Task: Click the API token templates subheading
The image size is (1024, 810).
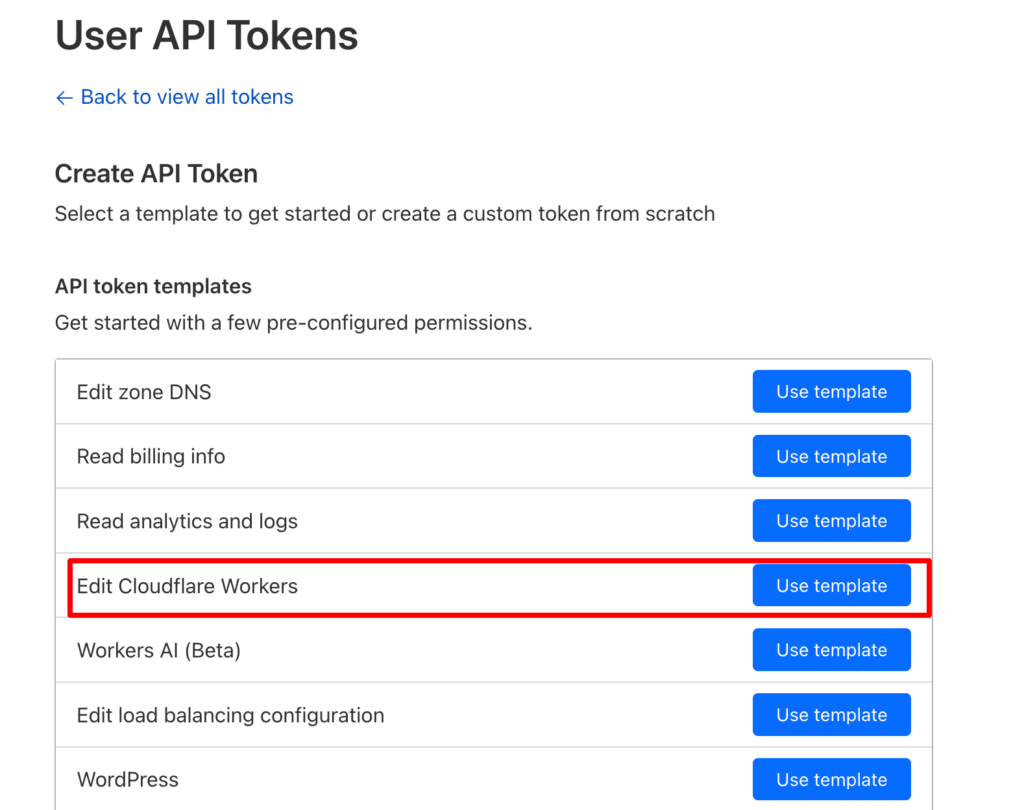Action: (x=153, y=287)
